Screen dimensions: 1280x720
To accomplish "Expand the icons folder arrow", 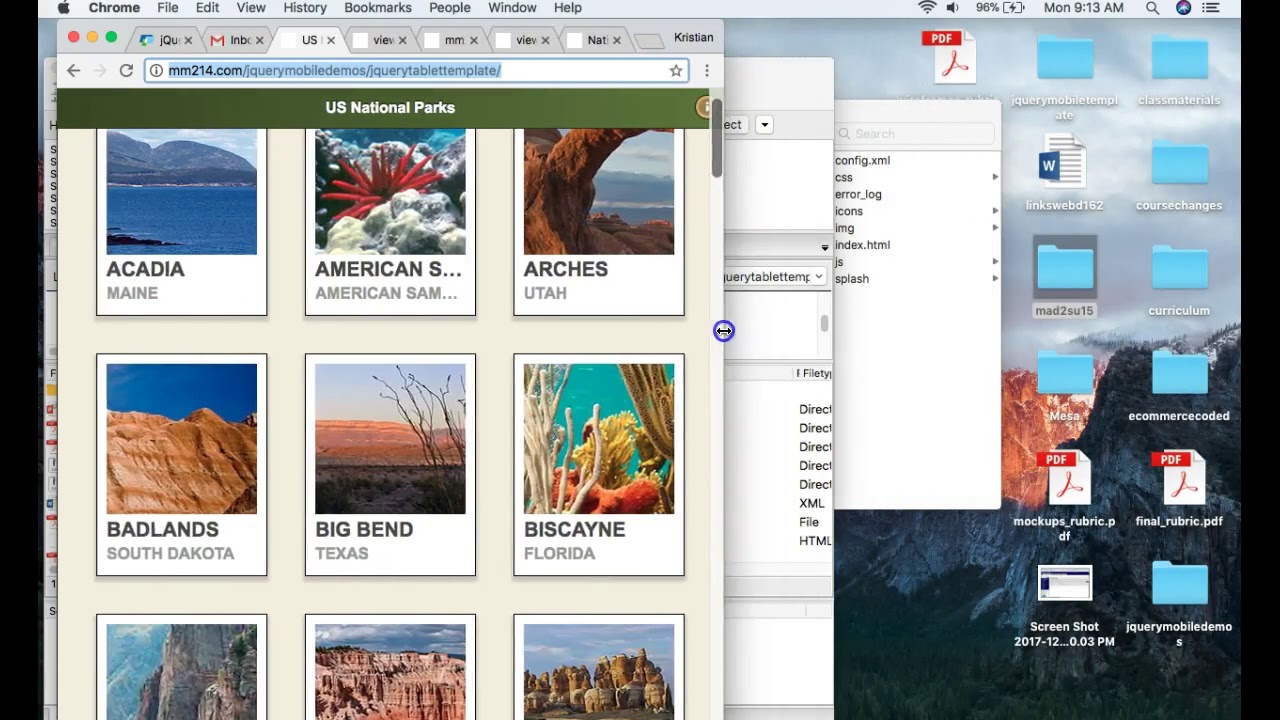I will click(995, 211).
